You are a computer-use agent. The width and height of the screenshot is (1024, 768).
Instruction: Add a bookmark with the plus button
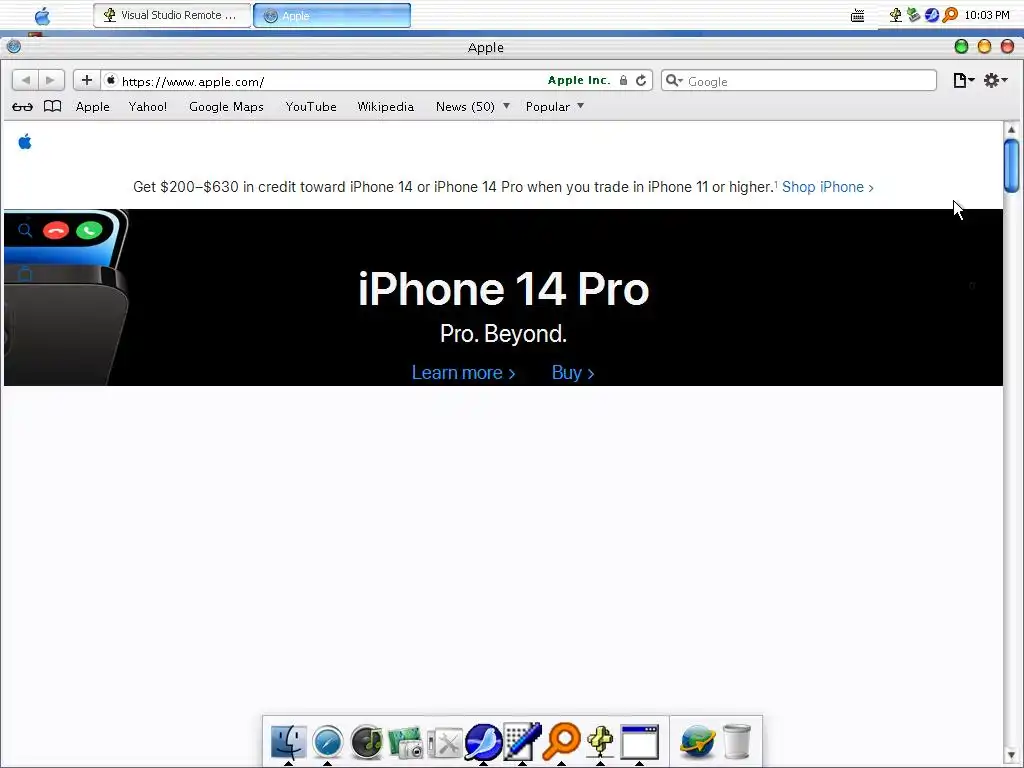click(87, 80)
